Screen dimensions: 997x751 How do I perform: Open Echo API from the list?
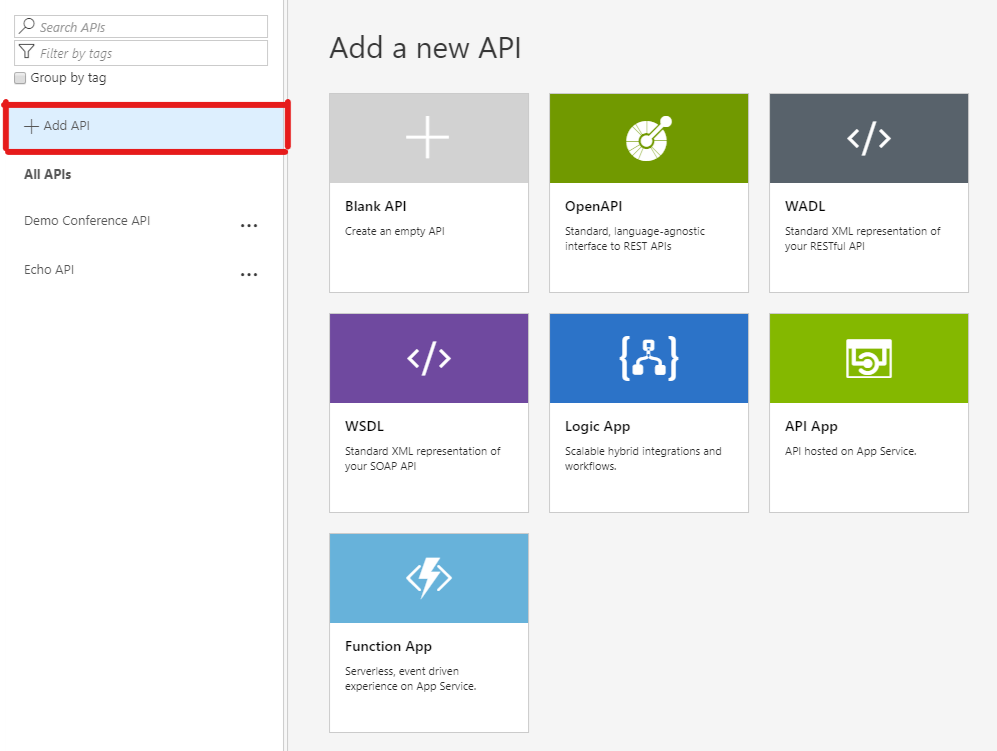click(x=49, y=270)
